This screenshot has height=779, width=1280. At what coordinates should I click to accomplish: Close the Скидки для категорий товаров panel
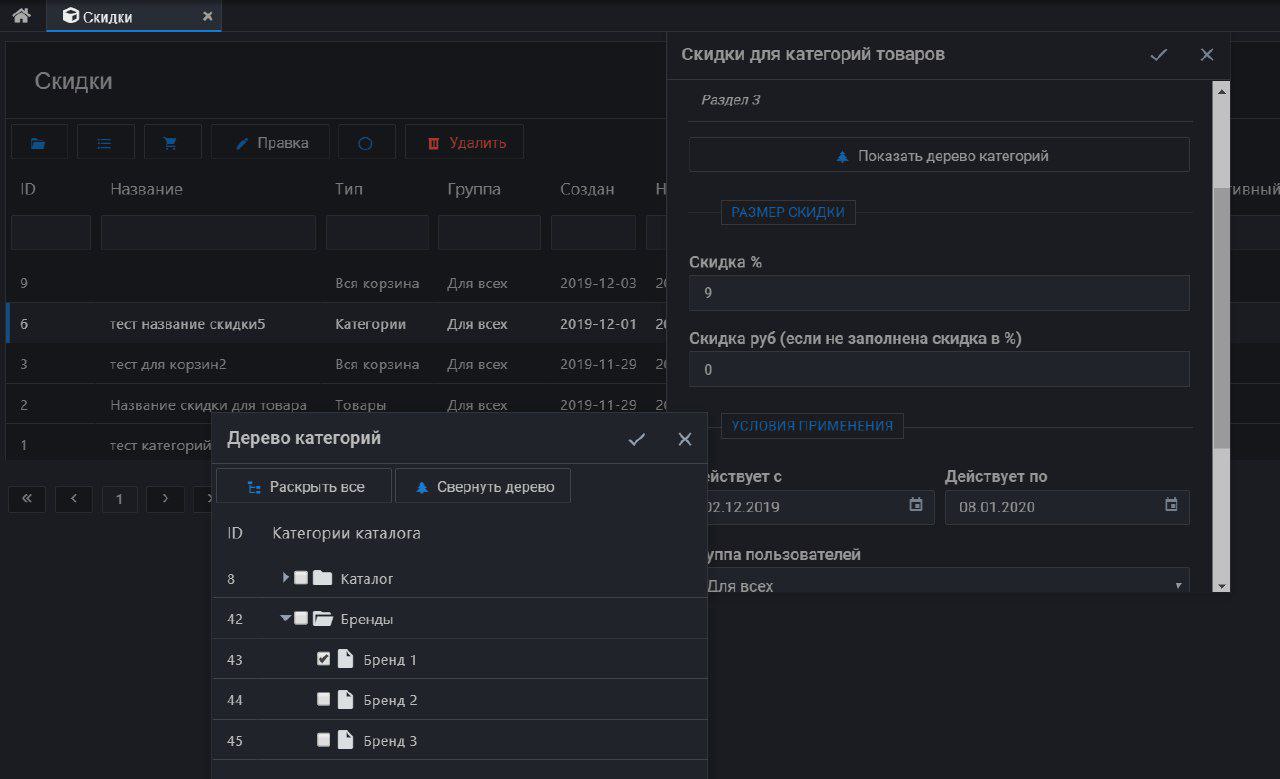coord(1207,55)
